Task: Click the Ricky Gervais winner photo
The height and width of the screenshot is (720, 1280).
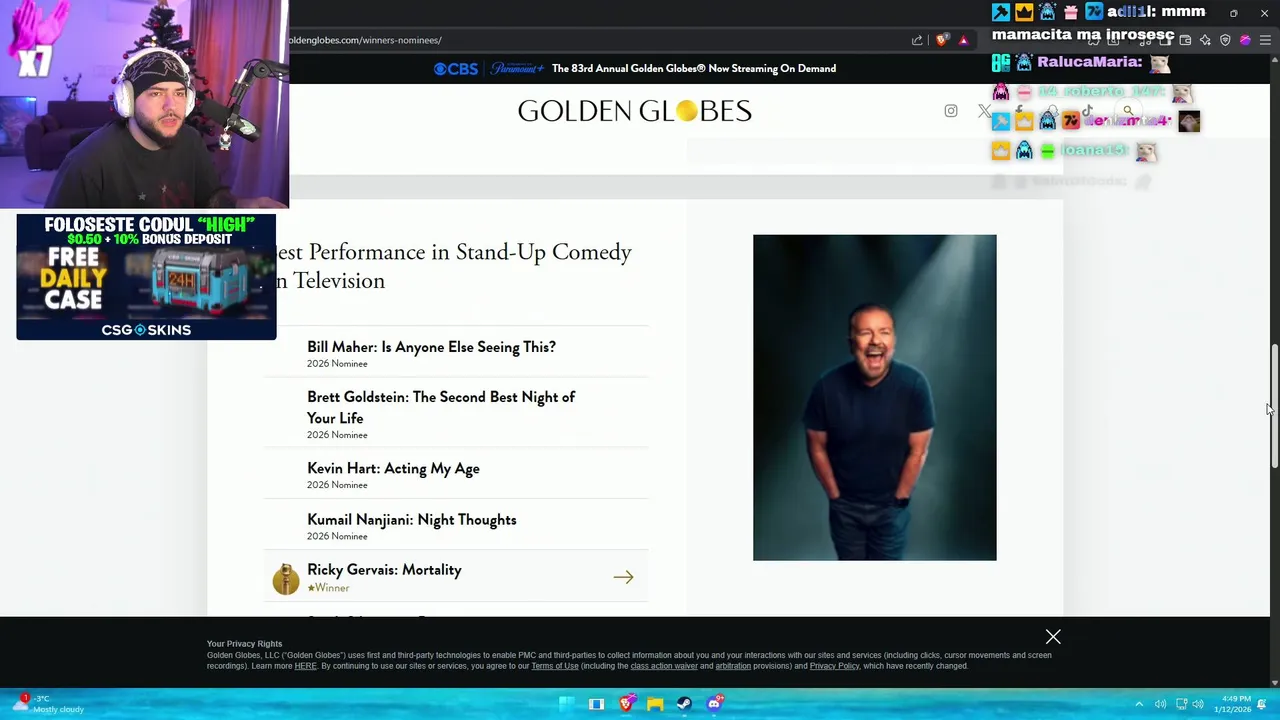Action: pyautogui.click(x=875, y=398)
